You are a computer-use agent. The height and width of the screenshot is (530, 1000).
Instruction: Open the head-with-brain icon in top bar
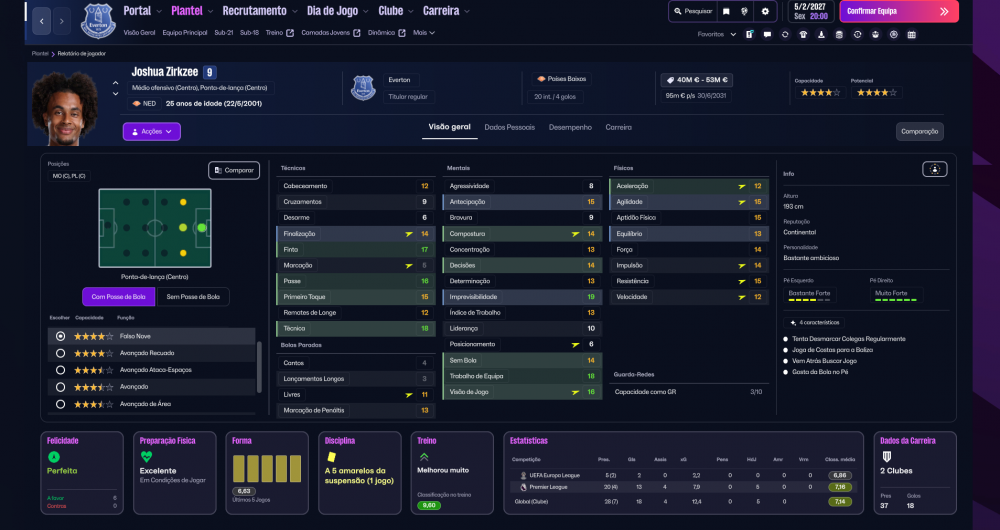pos(744,11)
